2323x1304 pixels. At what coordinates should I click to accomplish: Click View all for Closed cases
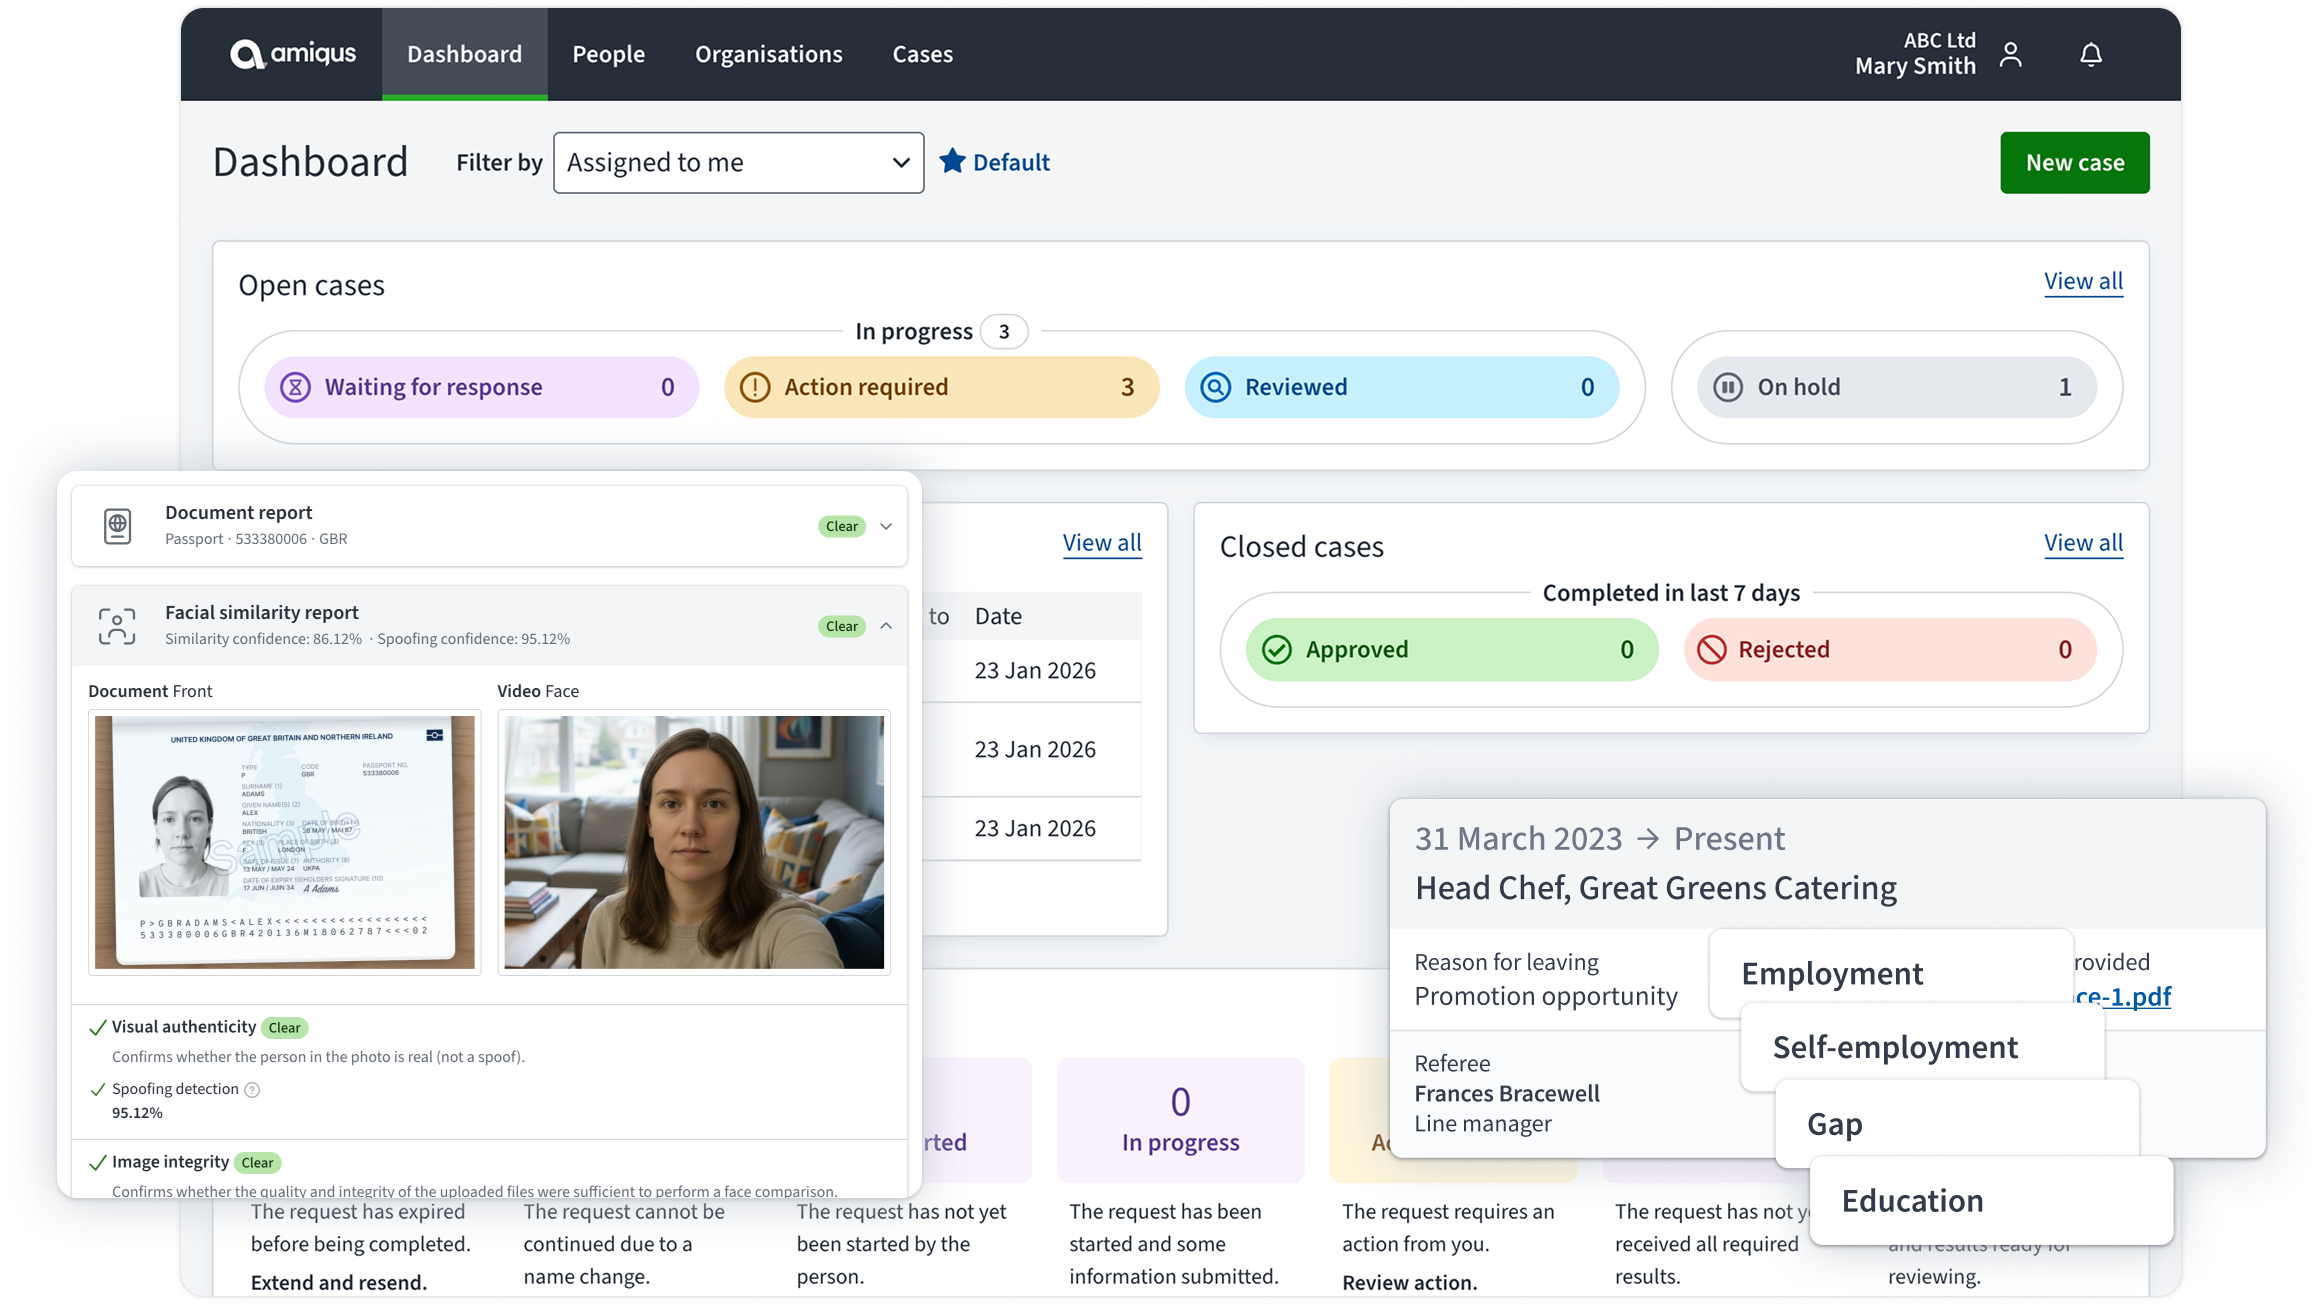[x=2083, y=542]
